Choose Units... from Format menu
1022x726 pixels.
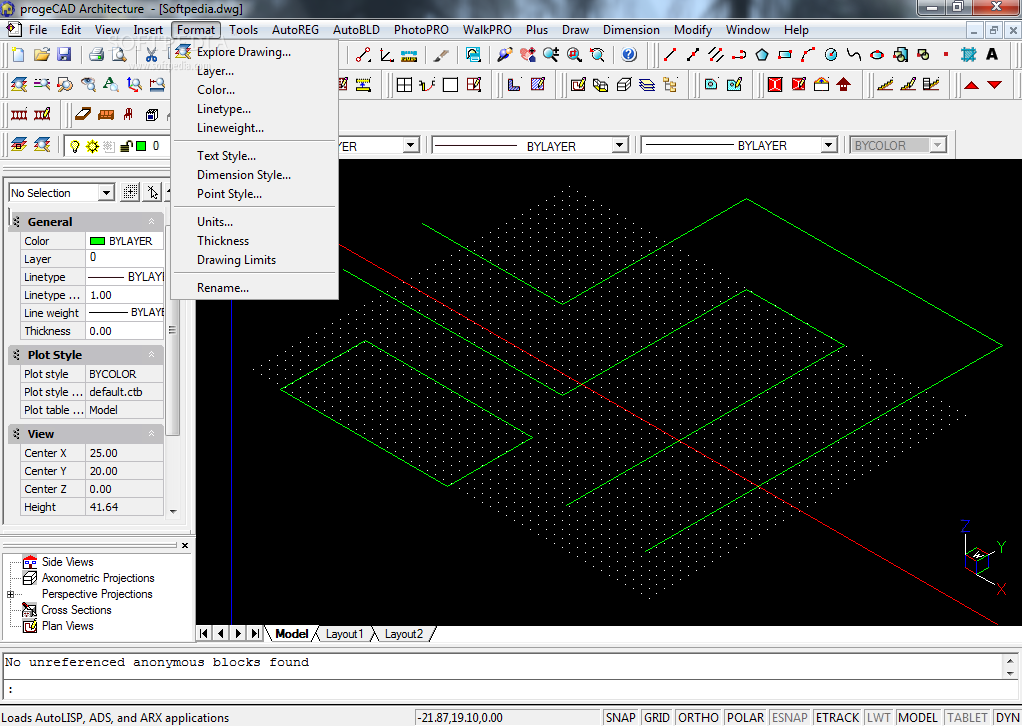pos(214,222)
